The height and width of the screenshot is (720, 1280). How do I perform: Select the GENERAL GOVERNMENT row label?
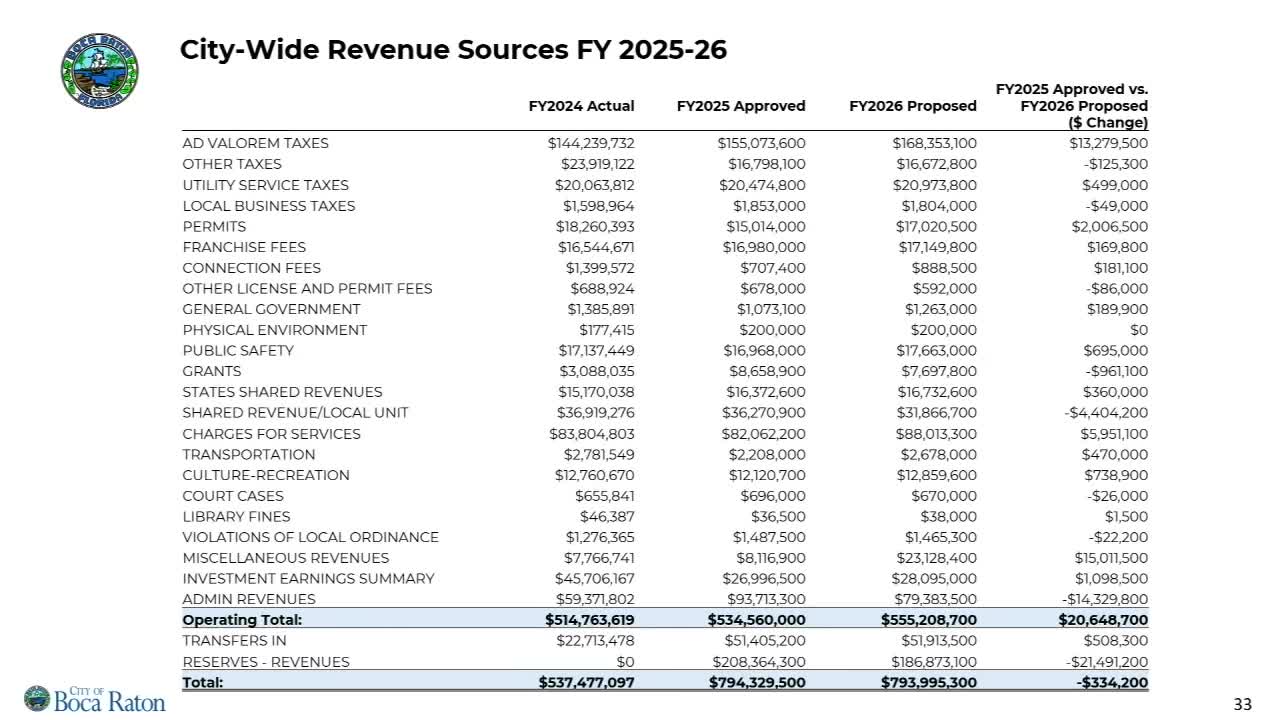[271, 310]
